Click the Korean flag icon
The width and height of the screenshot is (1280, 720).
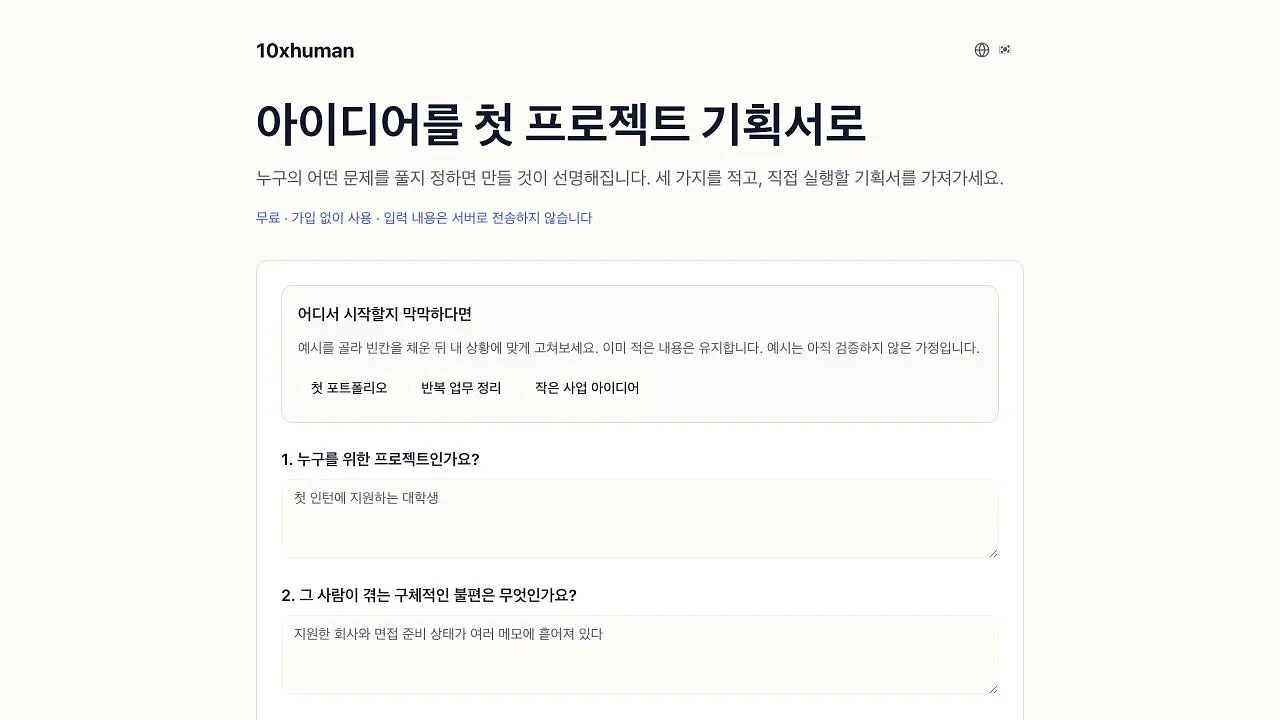coord(1005,50)
